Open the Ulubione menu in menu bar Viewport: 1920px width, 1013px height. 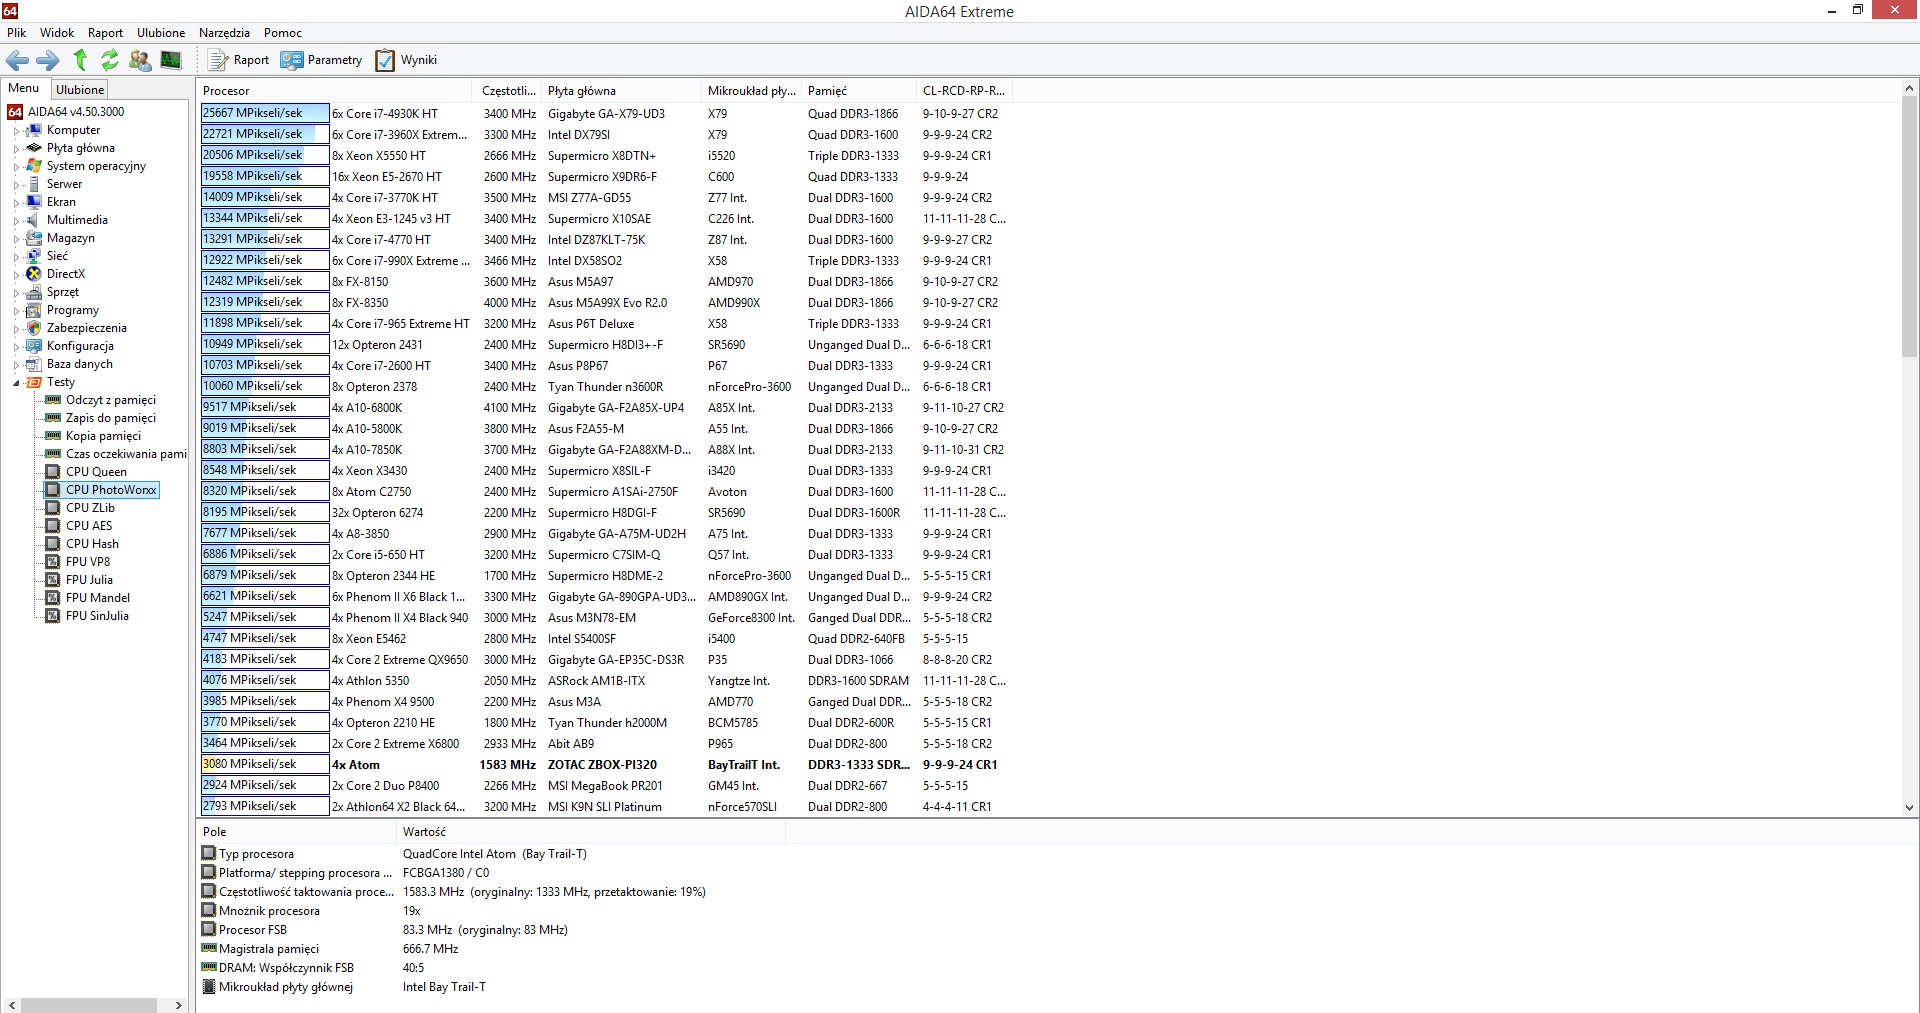click(161, 33)
